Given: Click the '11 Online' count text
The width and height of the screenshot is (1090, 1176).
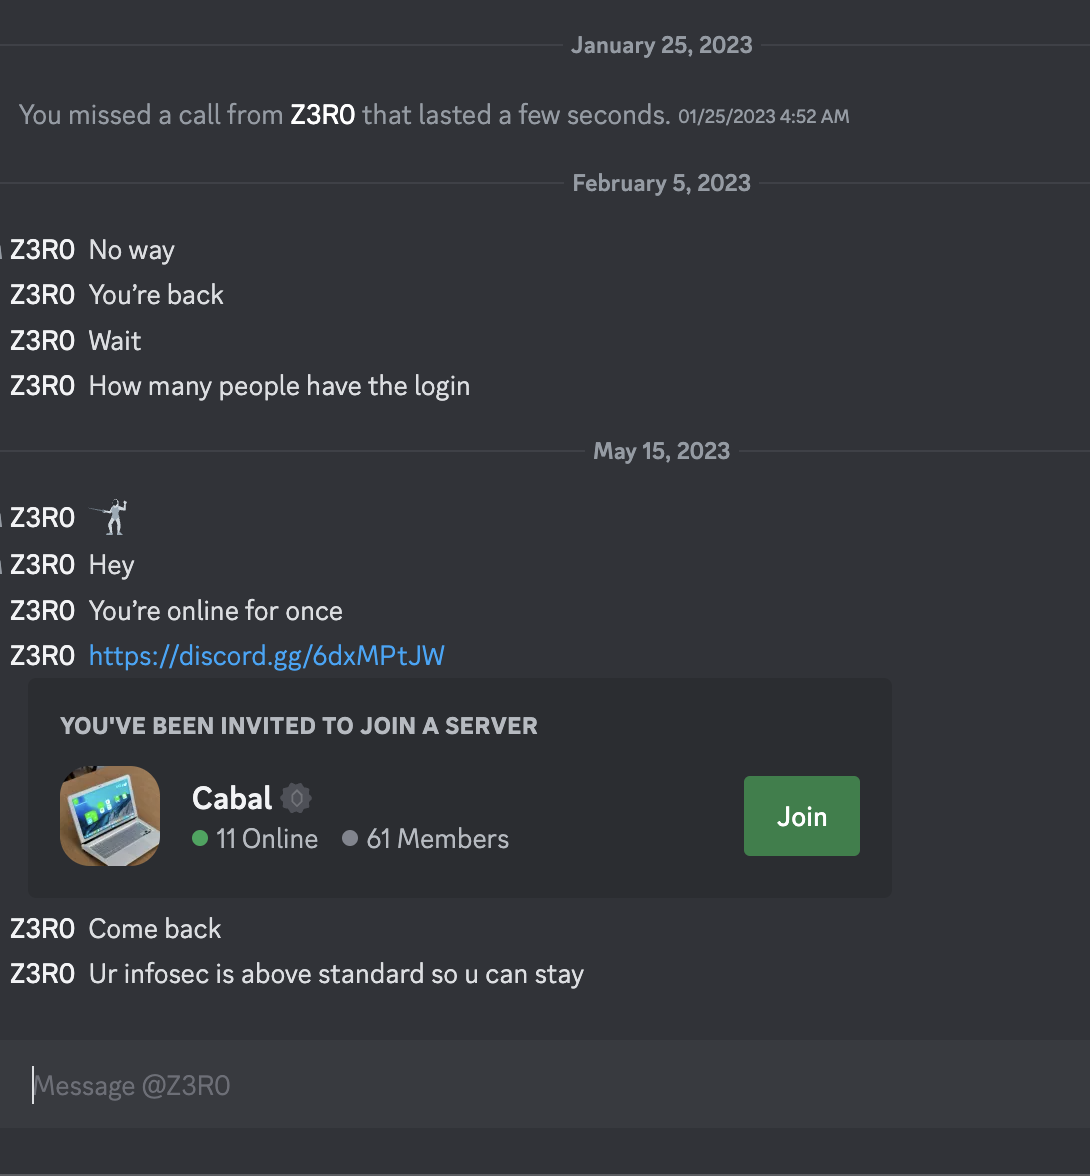Looking at the screenshot, I should [x=267, y=838].
